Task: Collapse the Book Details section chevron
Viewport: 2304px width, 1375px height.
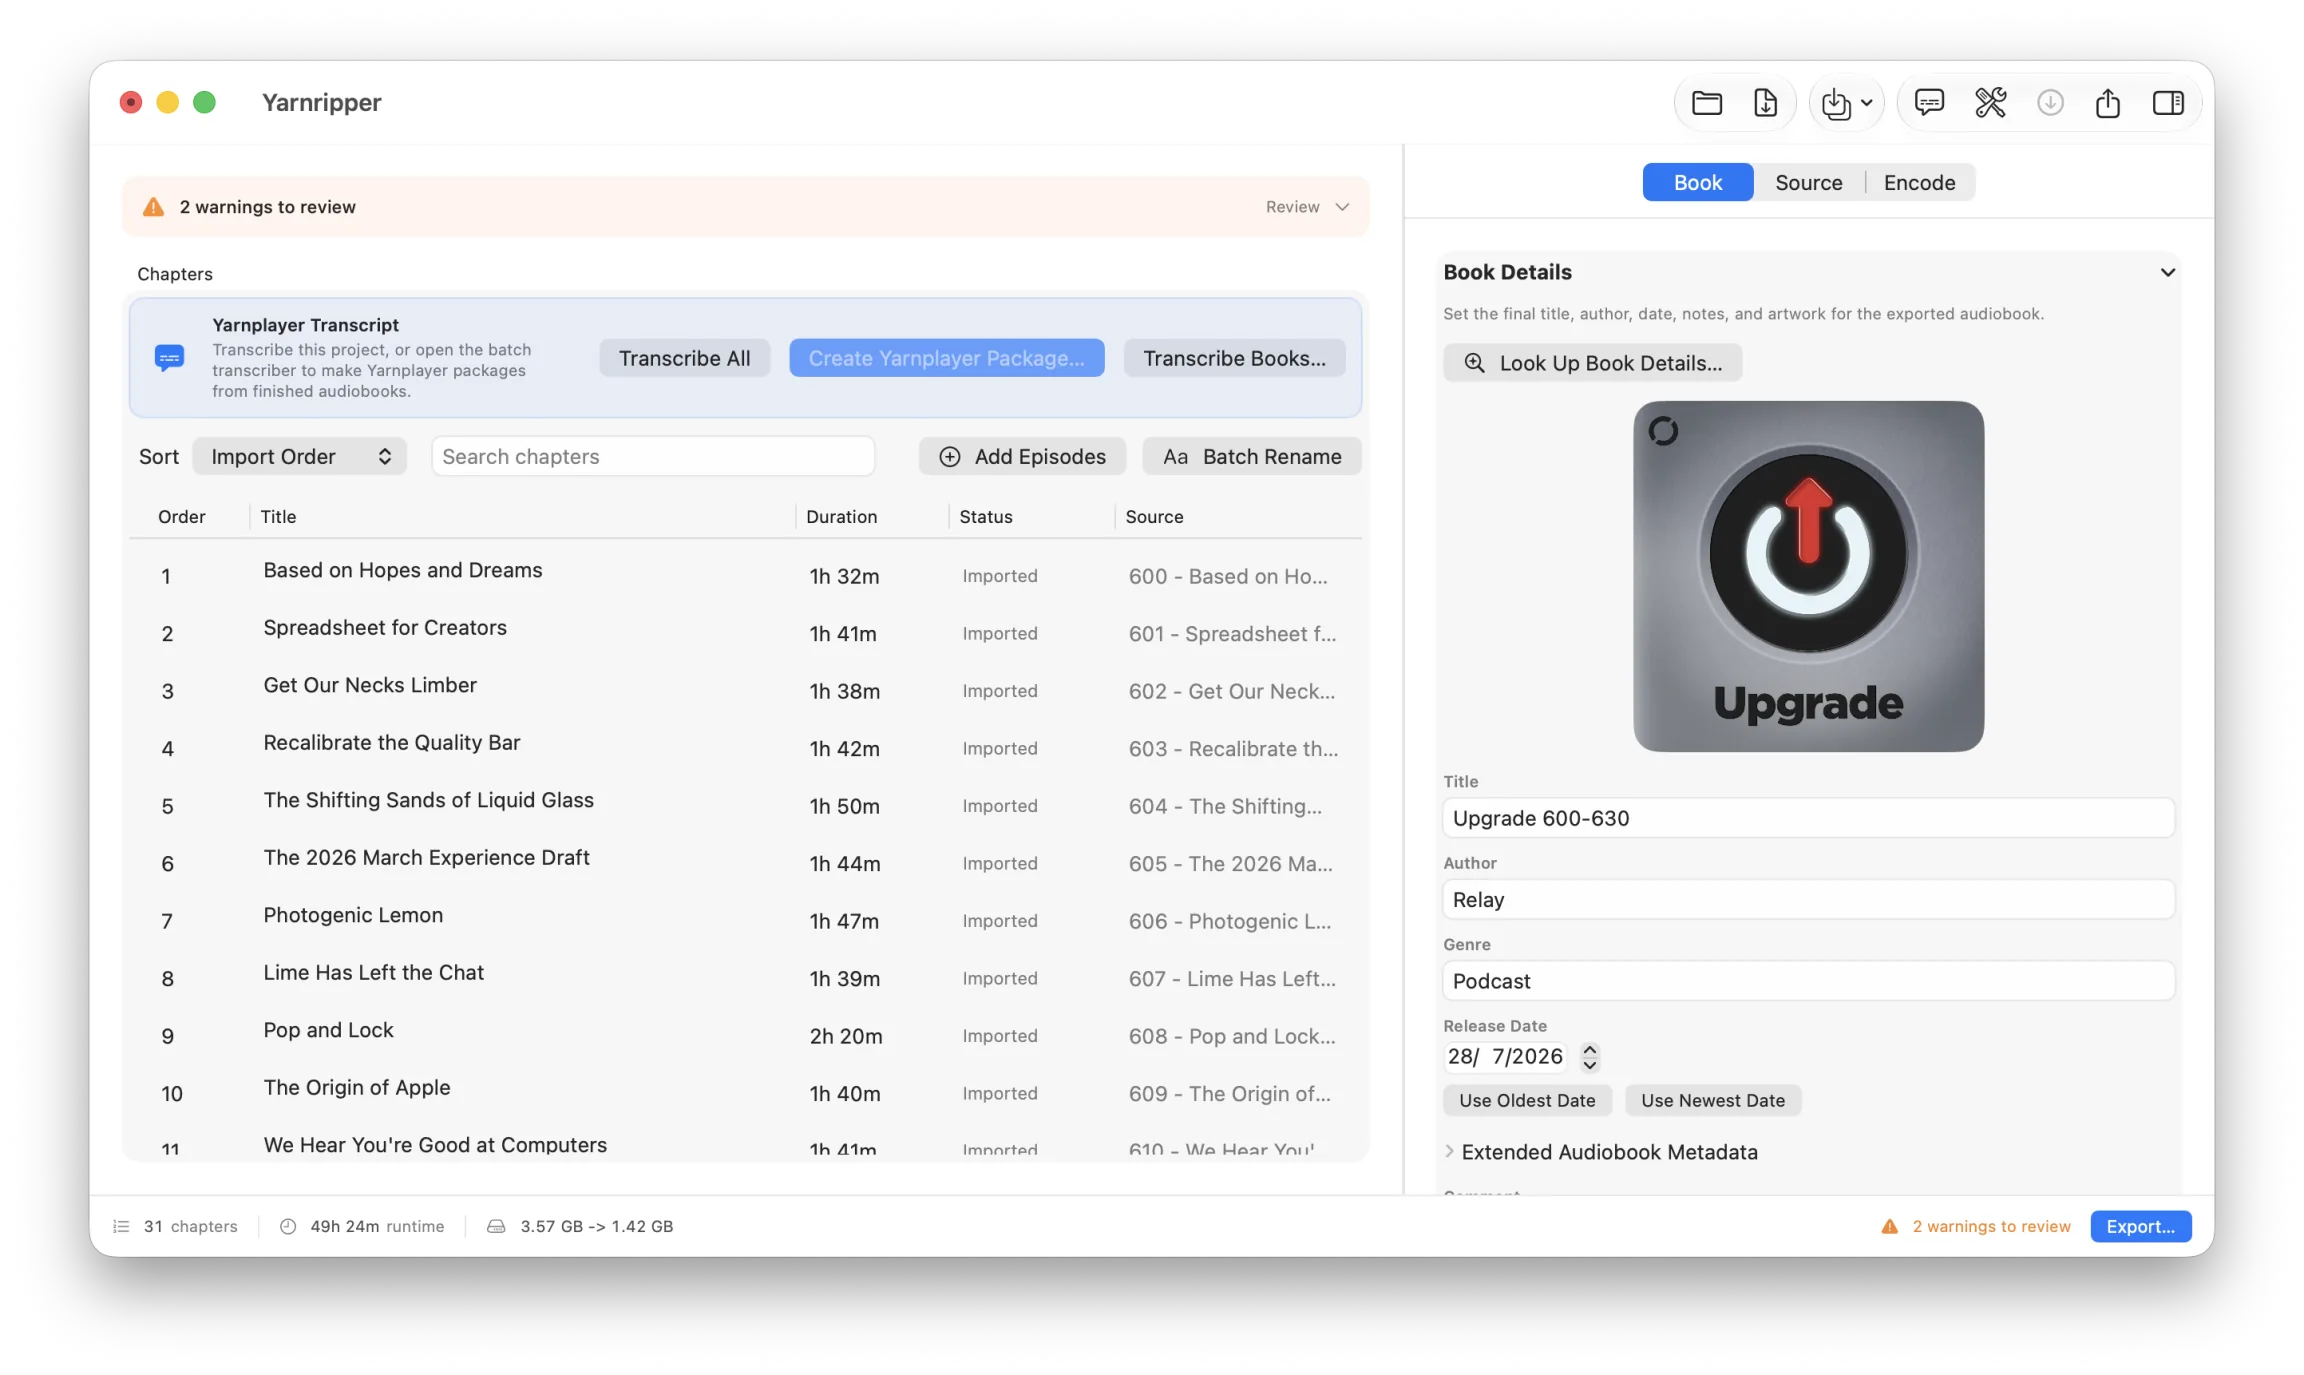Action: click(x=2167, y=272)
